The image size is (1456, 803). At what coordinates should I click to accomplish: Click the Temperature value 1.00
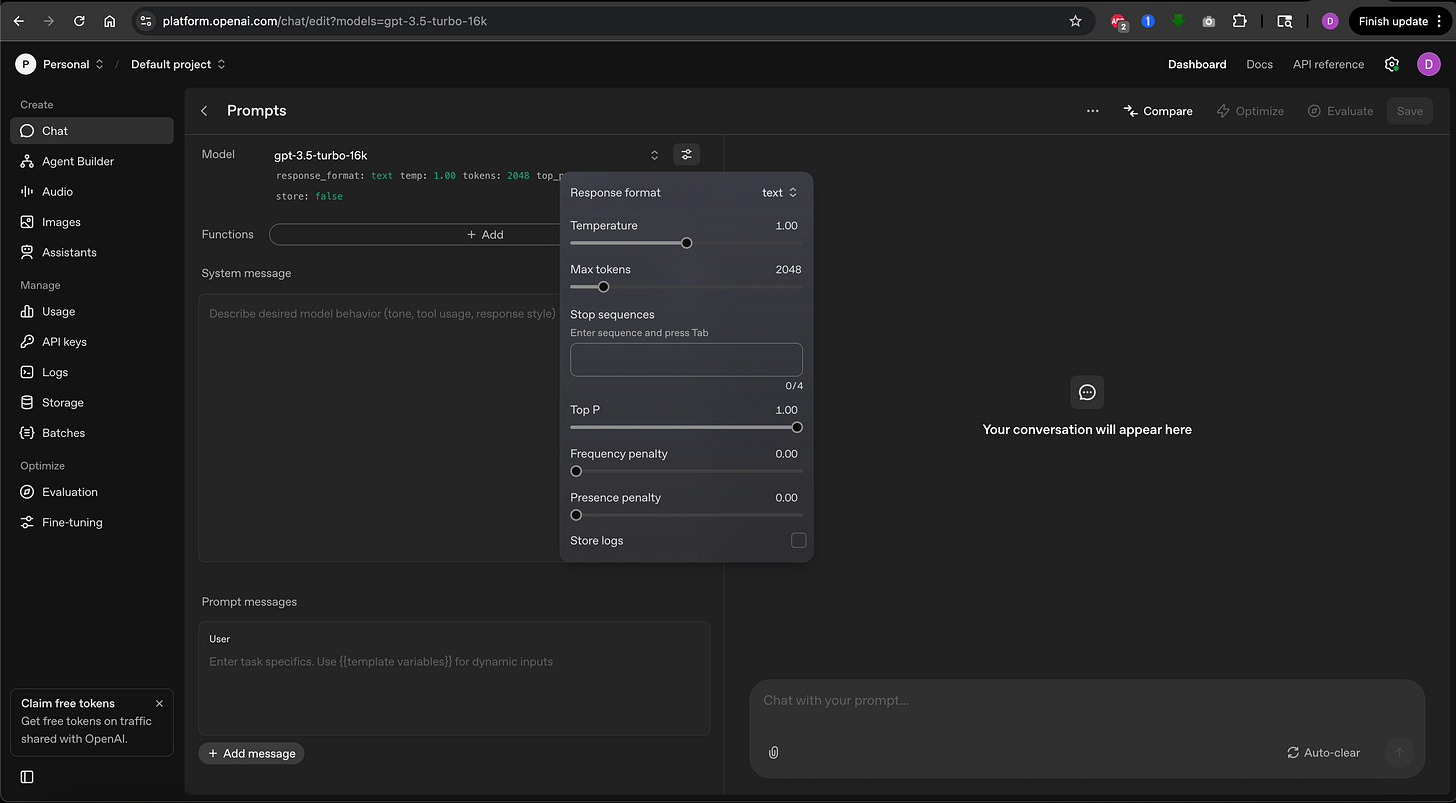pyautogui.click(x=788, y=226)
